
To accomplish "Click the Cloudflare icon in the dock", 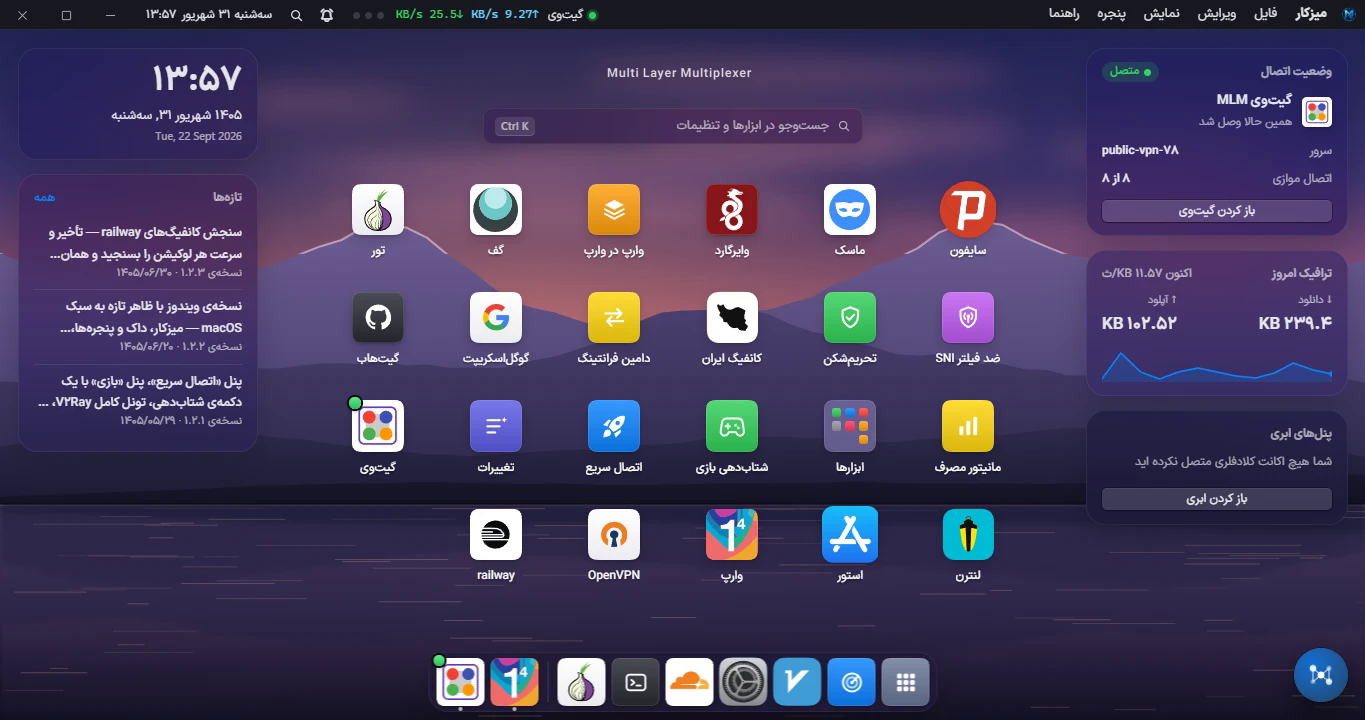I will click(689, 682).
